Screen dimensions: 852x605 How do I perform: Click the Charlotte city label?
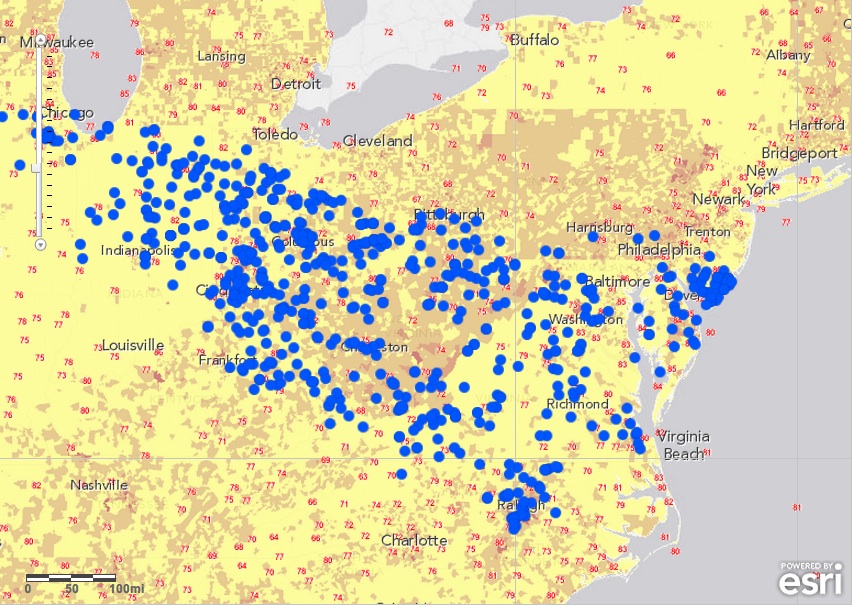414,540
